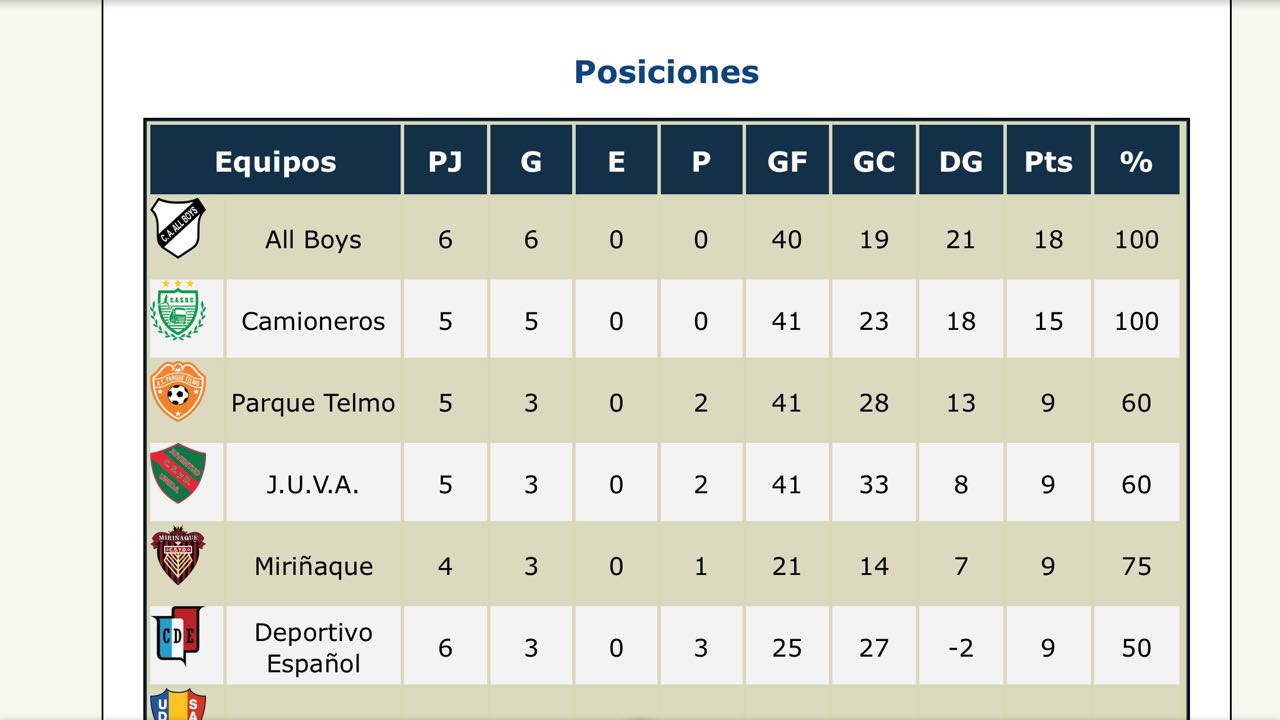Select the All Boys team name
Image resolution: width=1280 pixels, height=720 pixels.
(x=313, y=240)
